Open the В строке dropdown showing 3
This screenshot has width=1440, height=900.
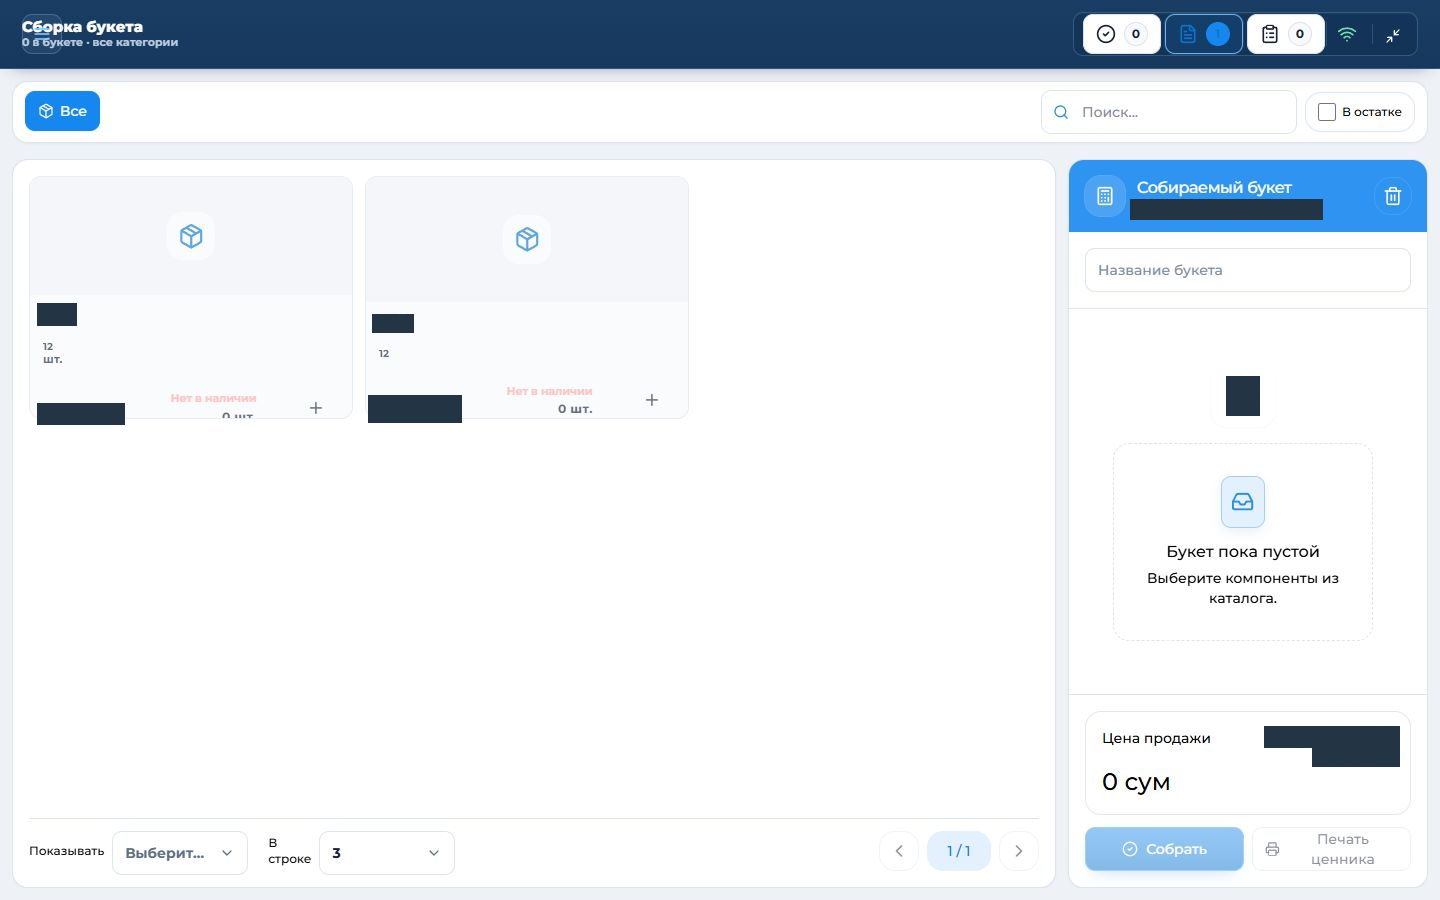pos(387,853)
